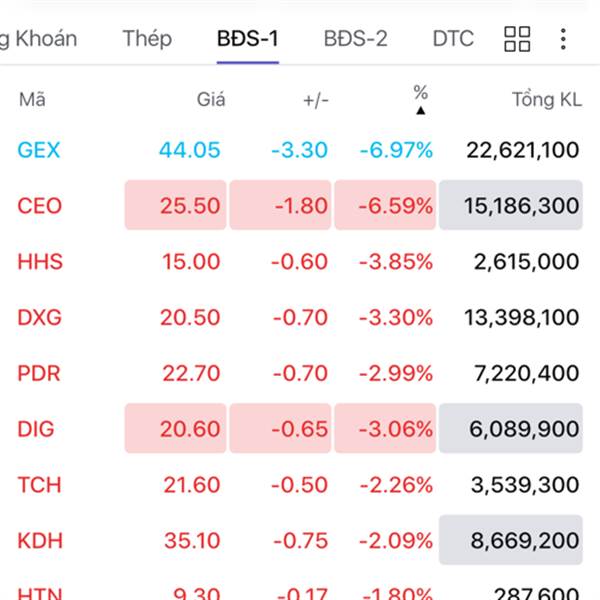Open the grid layout view icon
600x600 pixels.
pos(517,39)
